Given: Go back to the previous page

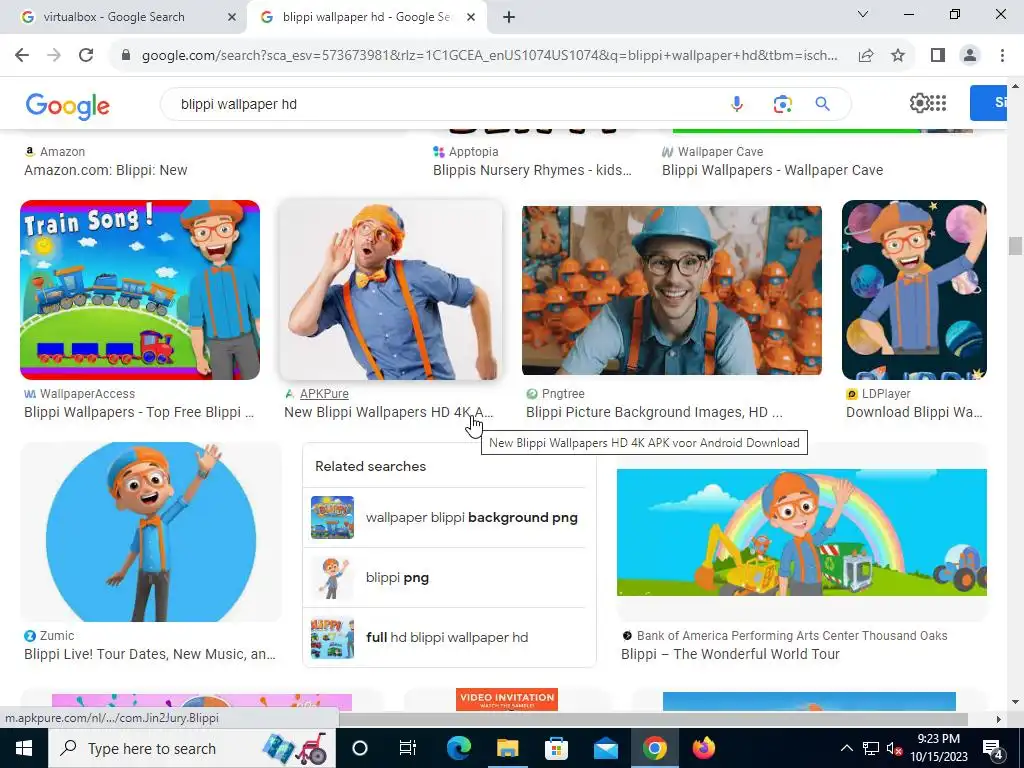Looking at the screenshot, I should (x=22, y=56).
